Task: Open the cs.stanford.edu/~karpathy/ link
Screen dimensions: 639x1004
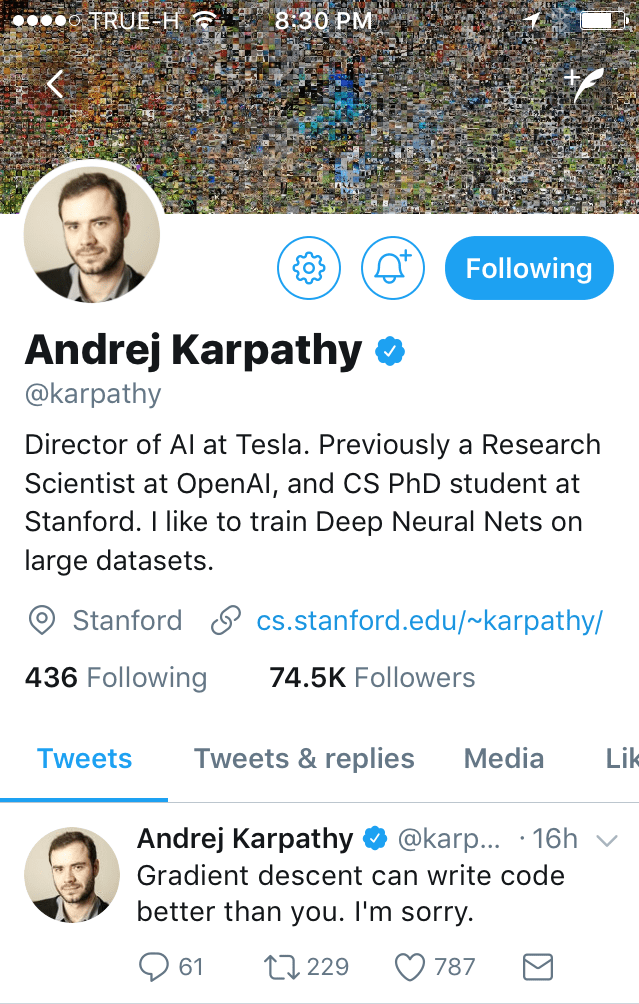Action: coord(429,621)
